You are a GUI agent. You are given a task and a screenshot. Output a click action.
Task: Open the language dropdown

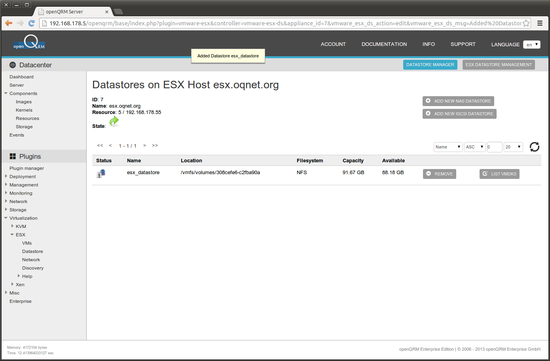coord(531,45)
